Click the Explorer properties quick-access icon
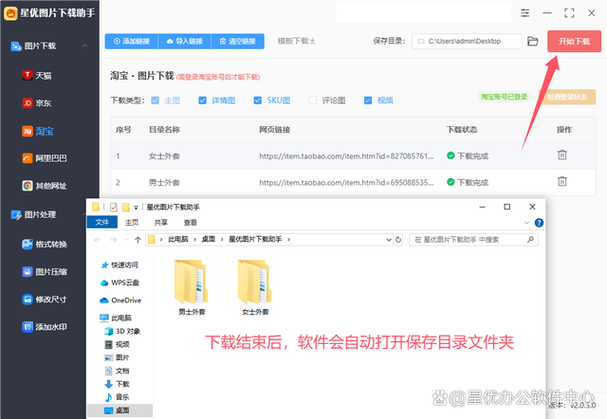Image resolution: width=607 pixels, height=419 pixels. tap(113, 208)
